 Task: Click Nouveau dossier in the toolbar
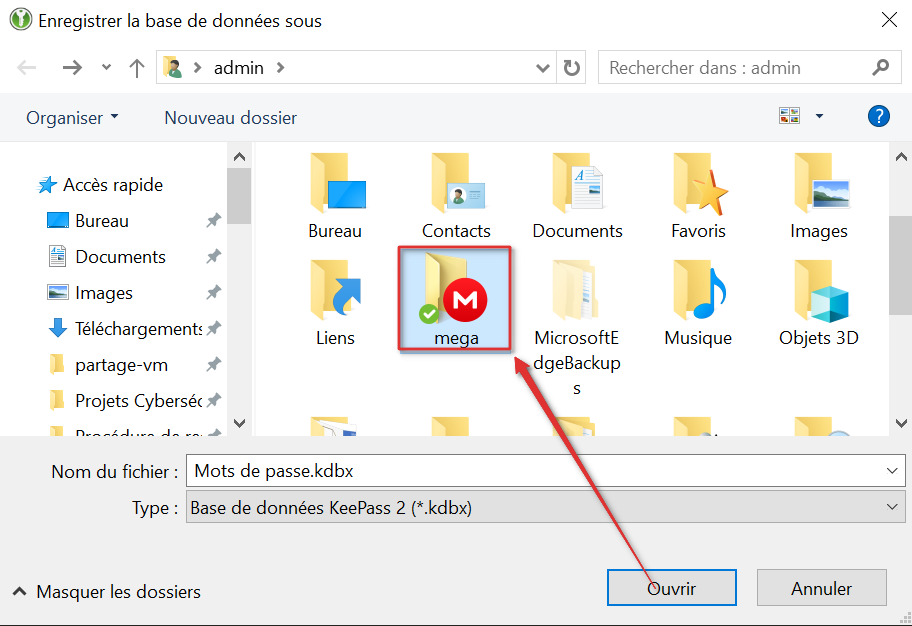pos(230,118)
